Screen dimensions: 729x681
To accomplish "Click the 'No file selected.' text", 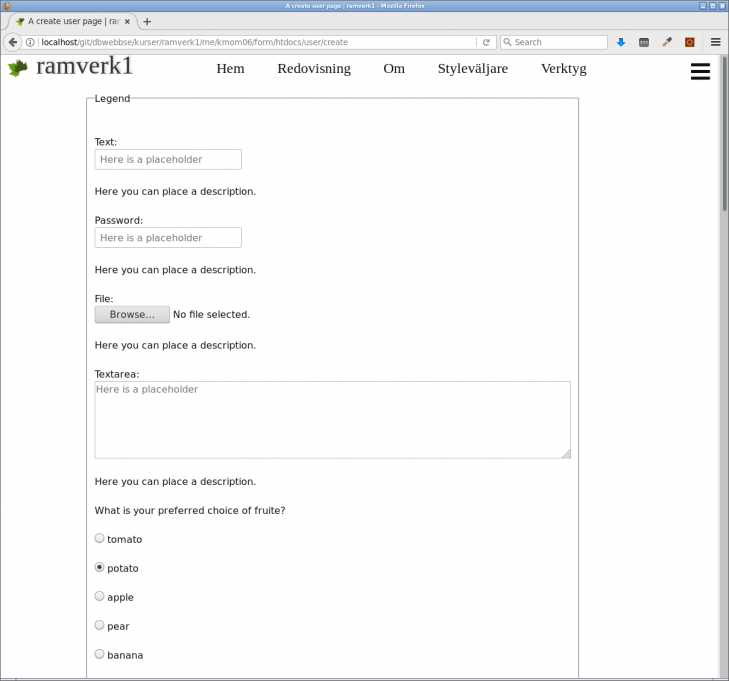I will (211, 314).
